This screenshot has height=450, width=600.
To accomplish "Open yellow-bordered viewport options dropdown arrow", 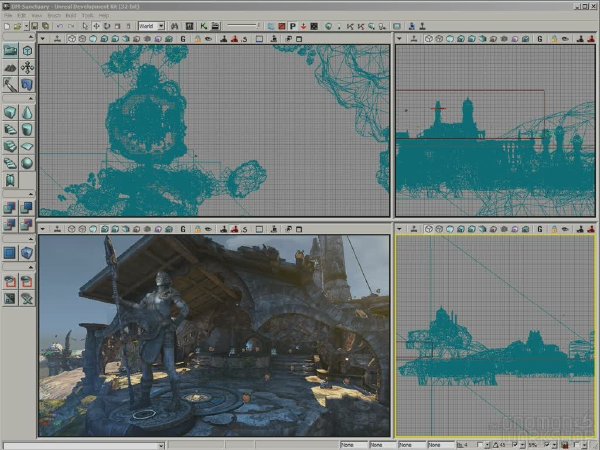I will (399, 229).
